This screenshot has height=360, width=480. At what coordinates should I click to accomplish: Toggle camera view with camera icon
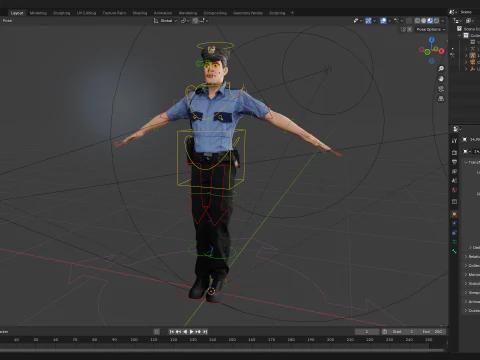[x=441, y=89]
